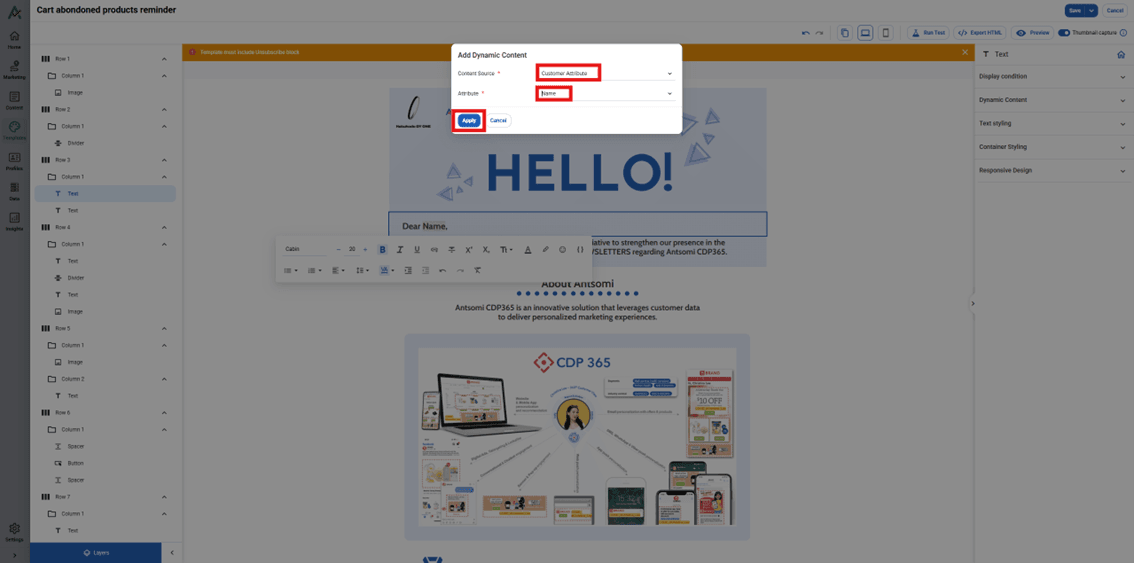Image resolution: width=1134 pixels, height=563 pixels.
Task: Go to Profiles in the left sidebar
Action: pos(14,161)
